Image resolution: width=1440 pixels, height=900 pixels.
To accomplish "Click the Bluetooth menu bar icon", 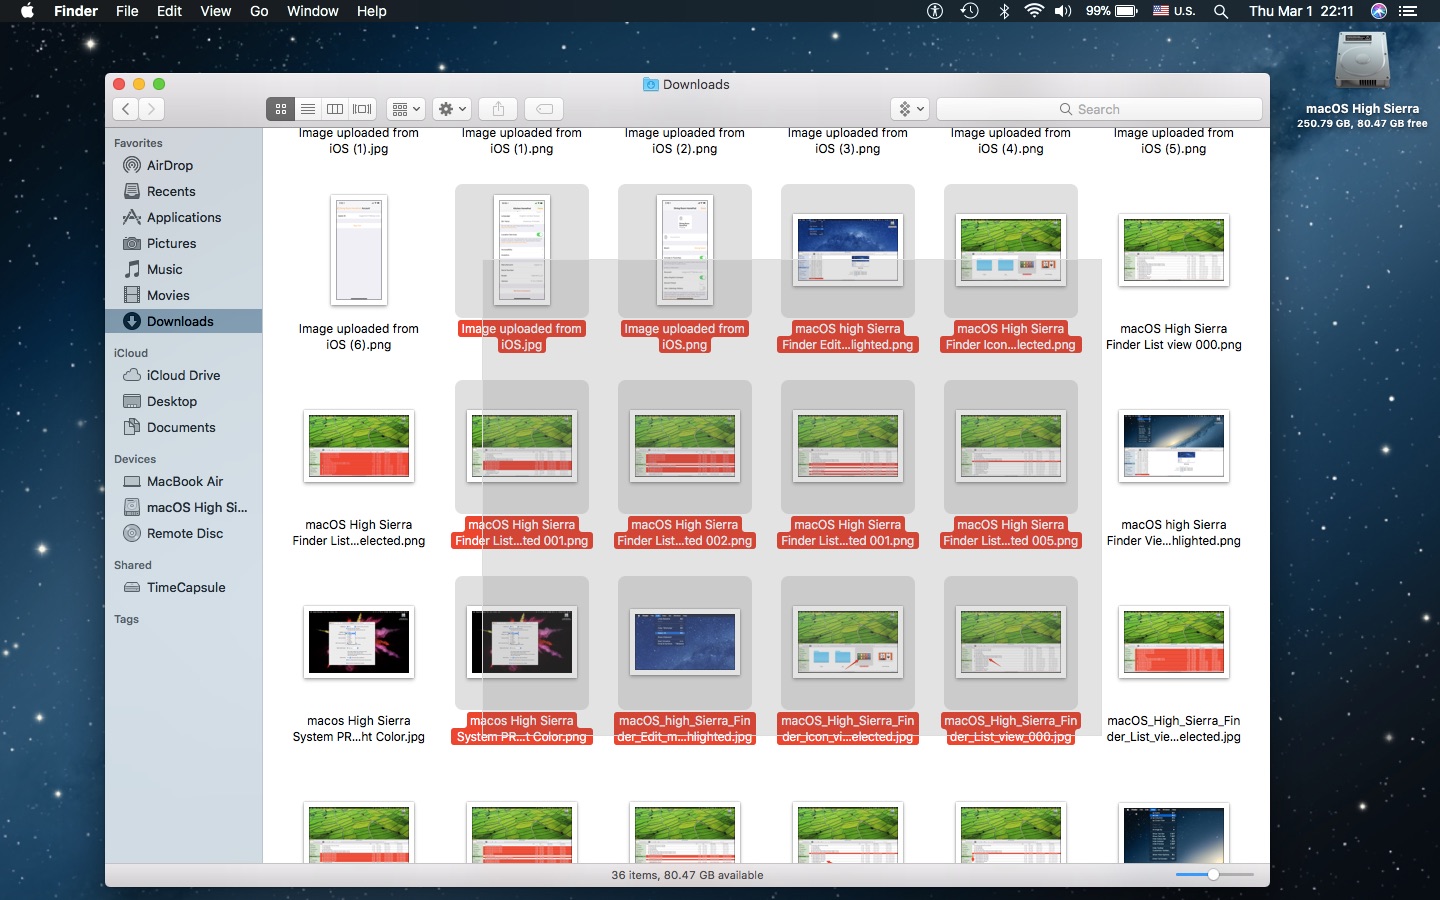I will tap(1004, 11).
